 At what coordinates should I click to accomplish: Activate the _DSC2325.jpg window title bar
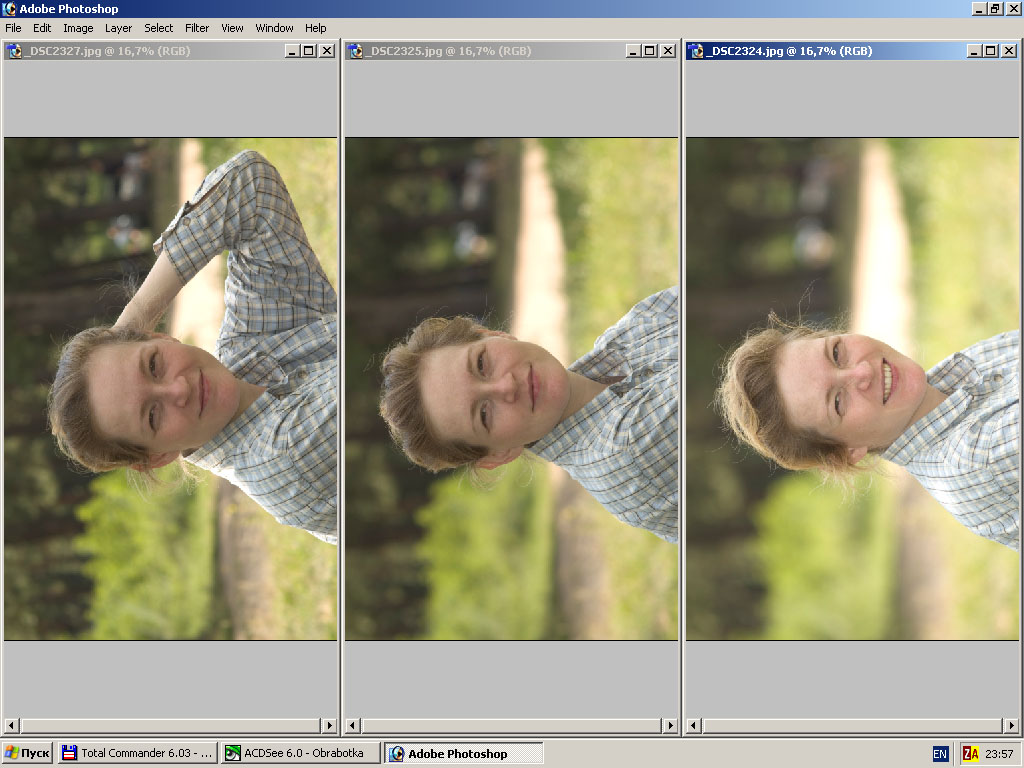pos(511,51)
